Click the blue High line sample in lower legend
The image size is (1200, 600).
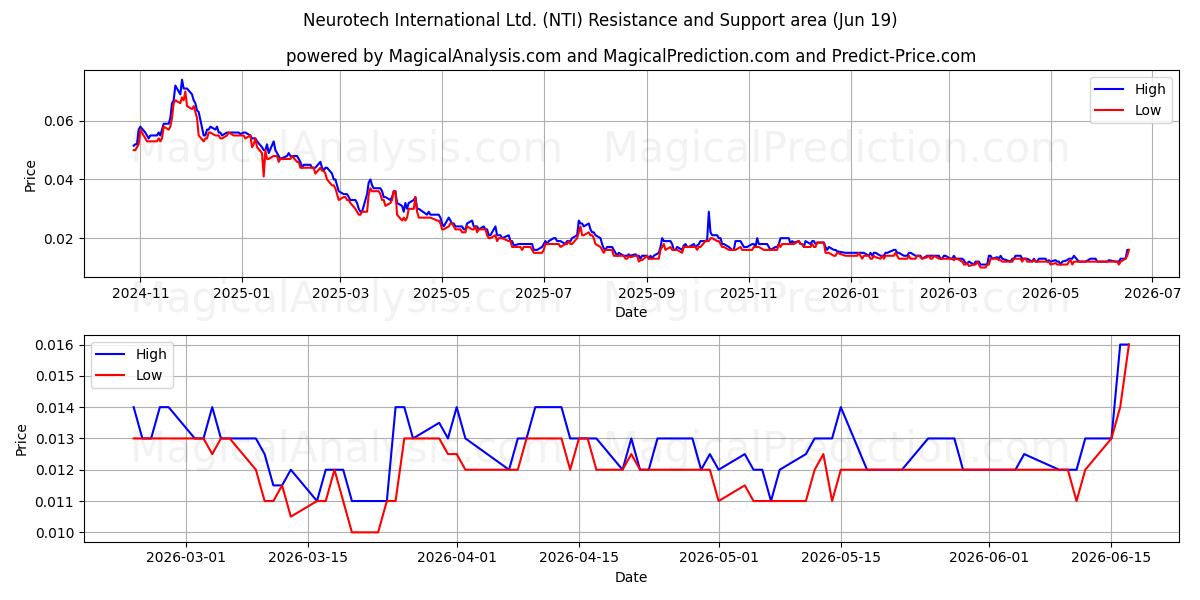110,355
